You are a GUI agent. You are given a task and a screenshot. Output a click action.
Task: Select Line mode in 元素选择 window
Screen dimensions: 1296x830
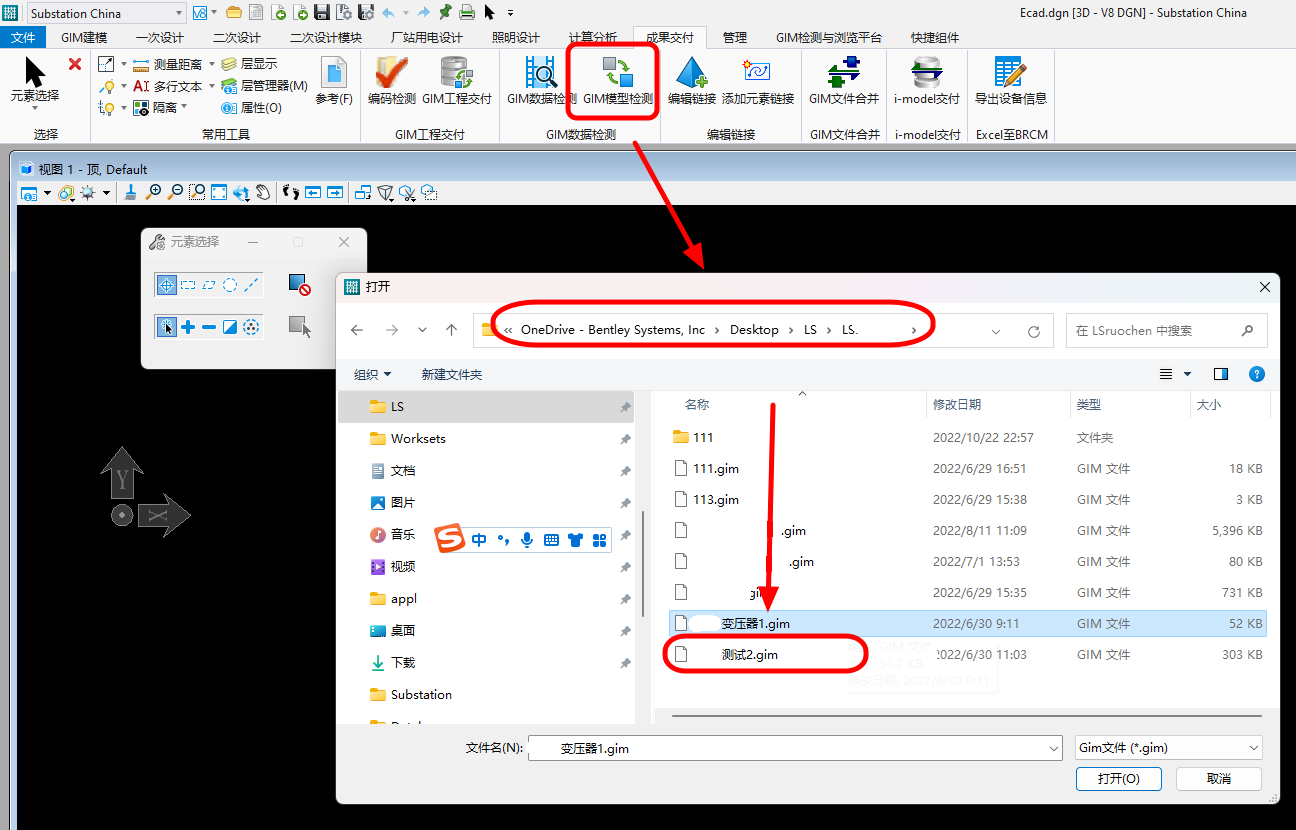251,285
